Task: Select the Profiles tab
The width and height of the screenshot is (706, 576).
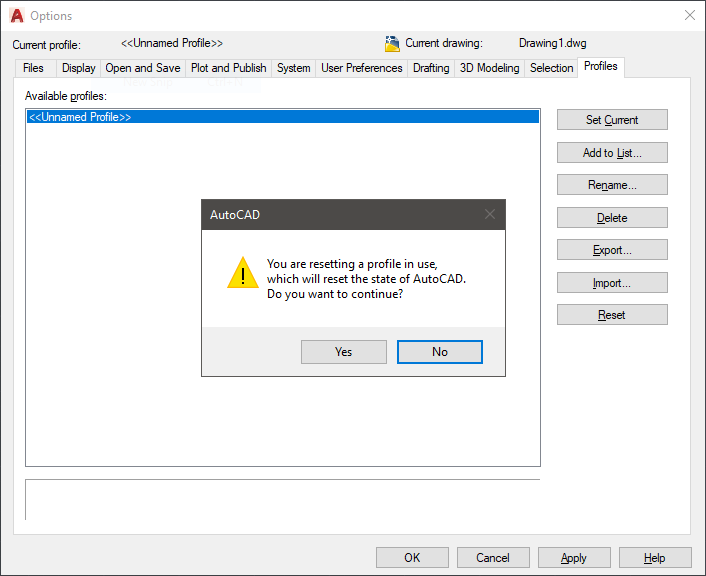Action: 601,67
